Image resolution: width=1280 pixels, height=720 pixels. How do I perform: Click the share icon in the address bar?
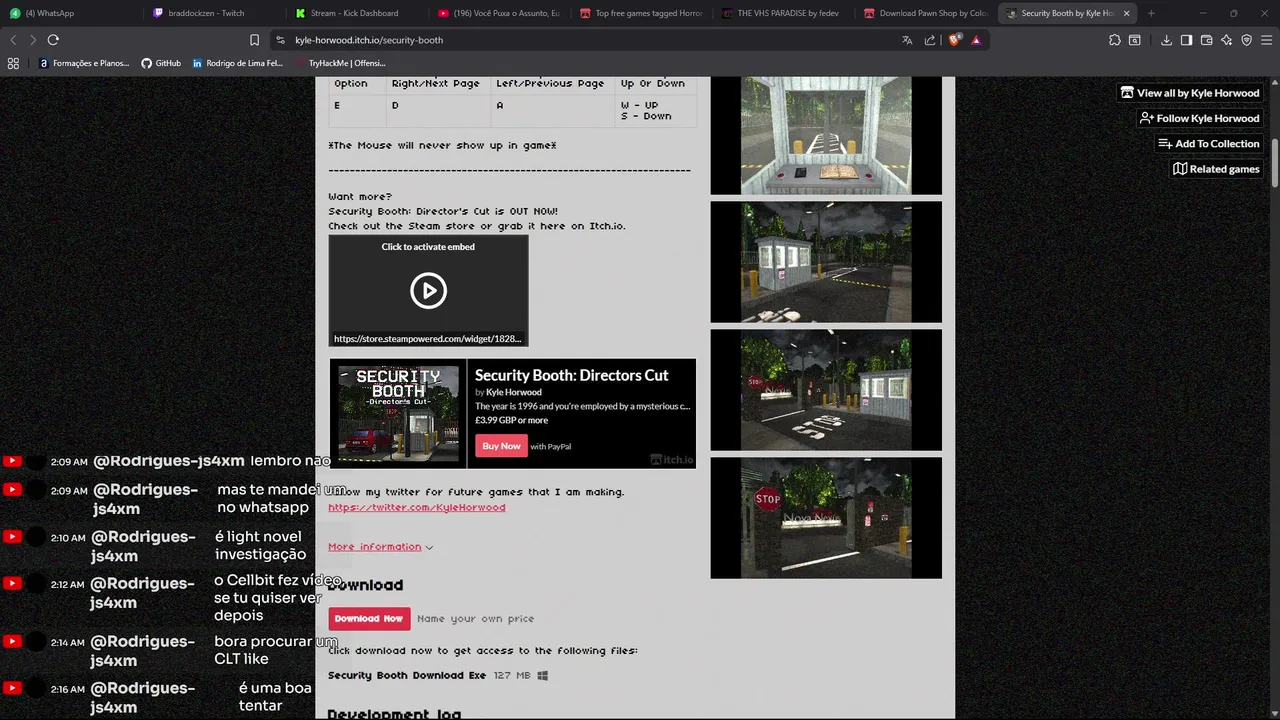(x=930, y=40)
